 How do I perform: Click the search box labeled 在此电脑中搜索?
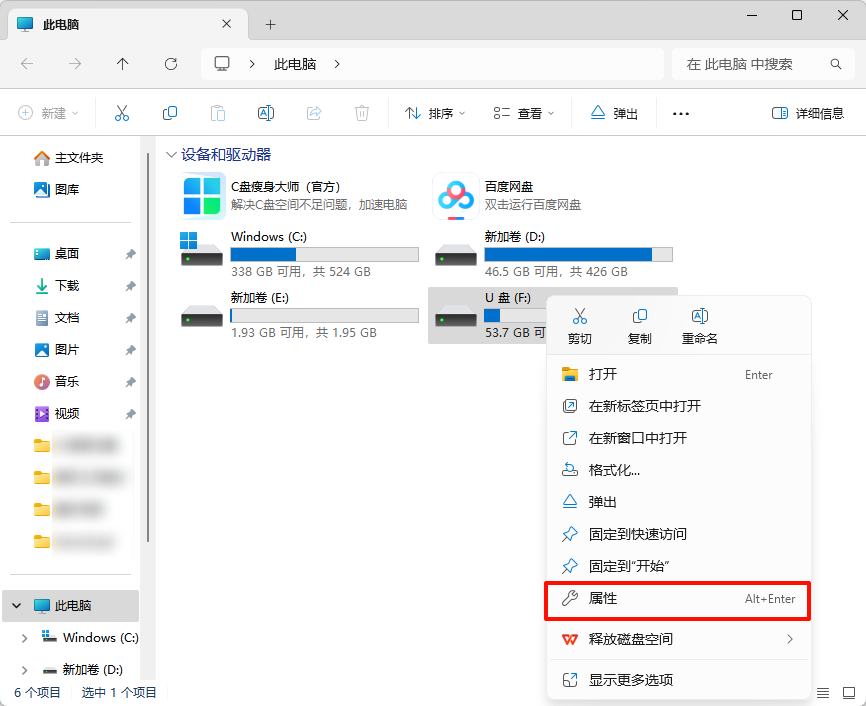pyautogui.click(x=755, y=63)
